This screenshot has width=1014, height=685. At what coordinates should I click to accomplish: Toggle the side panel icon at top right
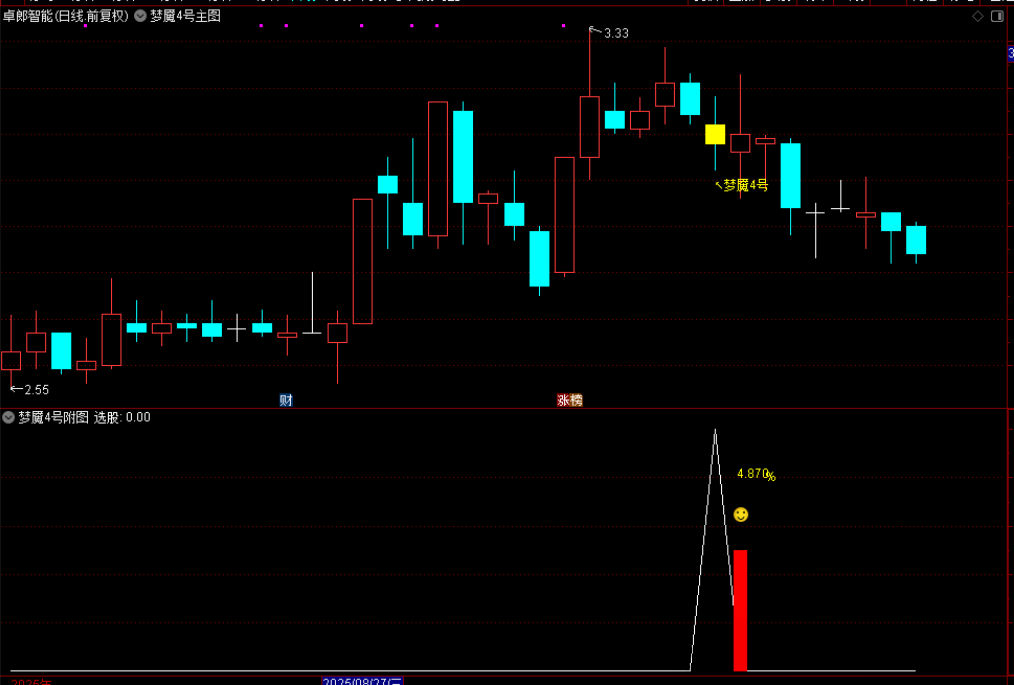pos(997,16)
